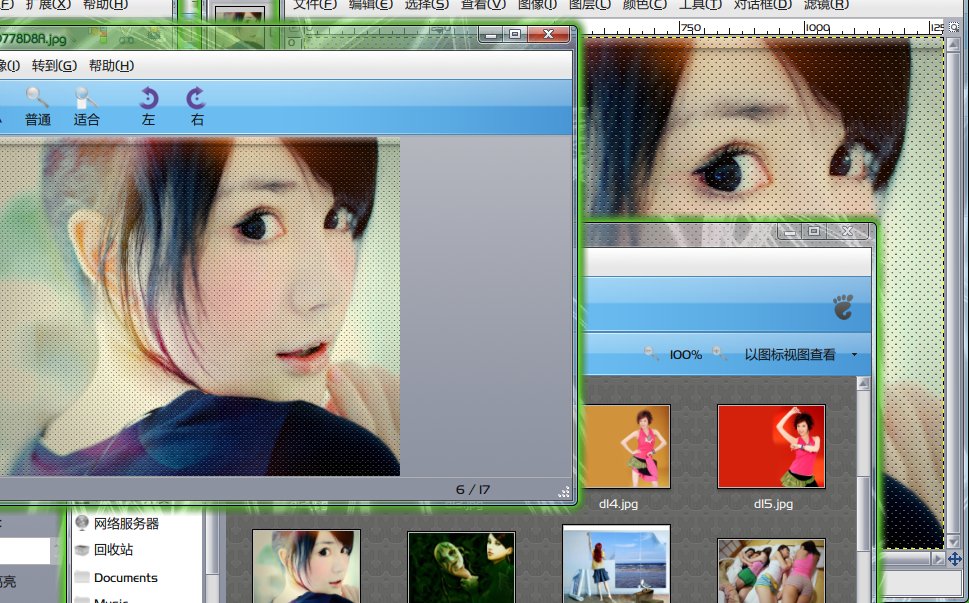Close the file manager window
The height and width of the screenshot is (603, 969).
point(847,232)
